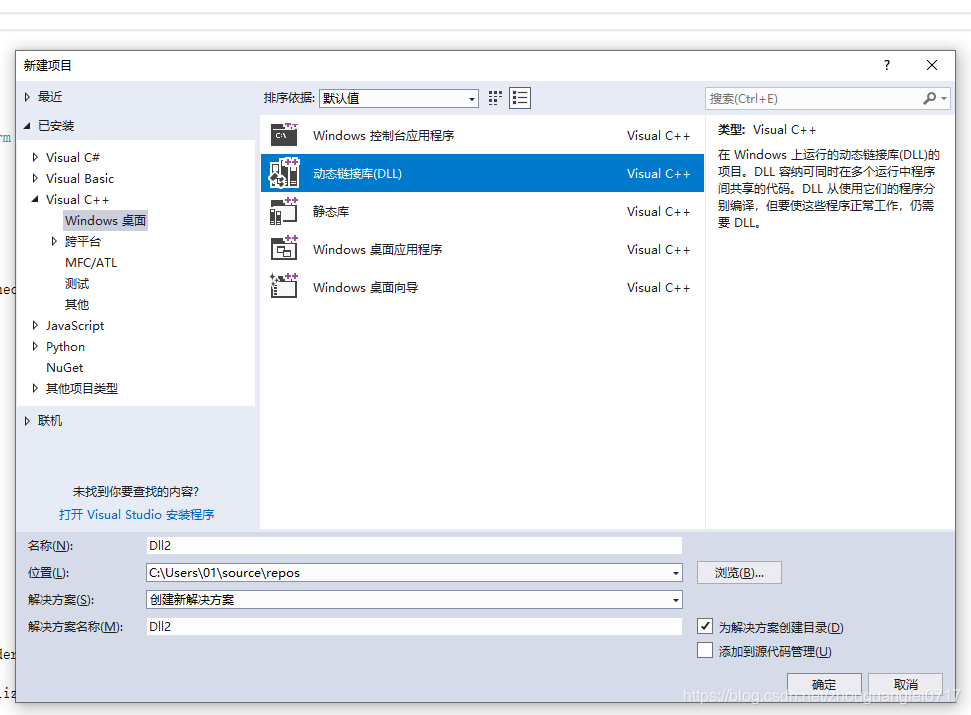Screen dimensions: 971x715
Task: Click the search magnifier icon
Action: tap(930, 98)
